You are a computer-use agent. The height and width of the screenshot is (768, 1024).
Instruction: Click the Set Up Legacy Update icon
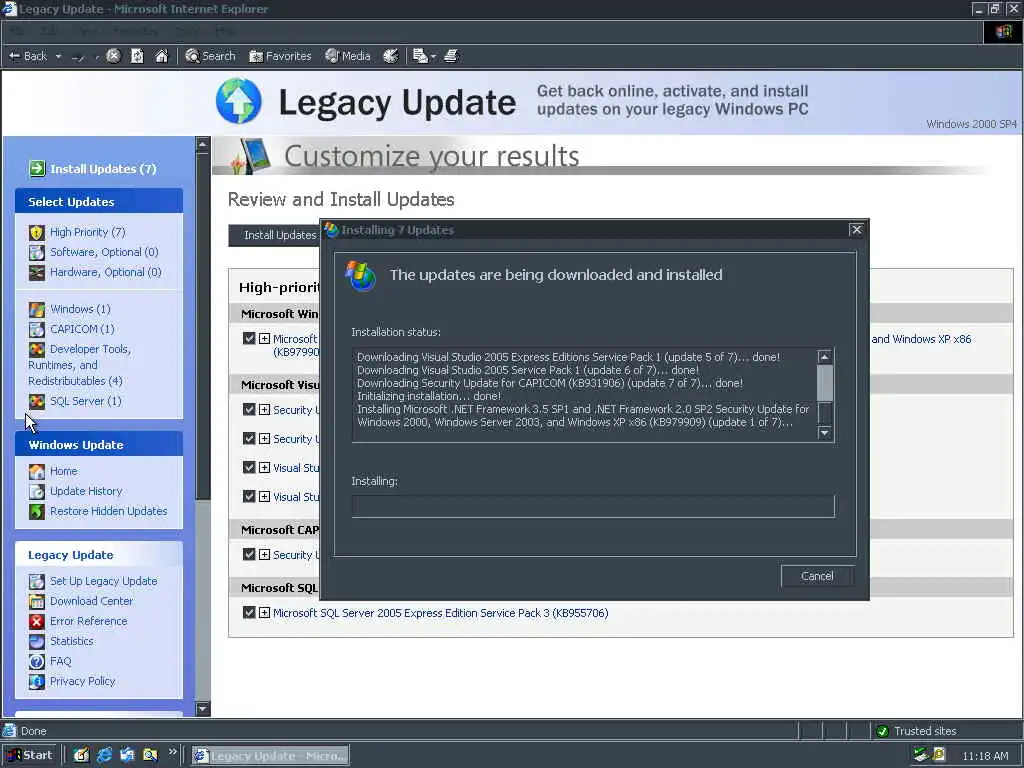37,581
